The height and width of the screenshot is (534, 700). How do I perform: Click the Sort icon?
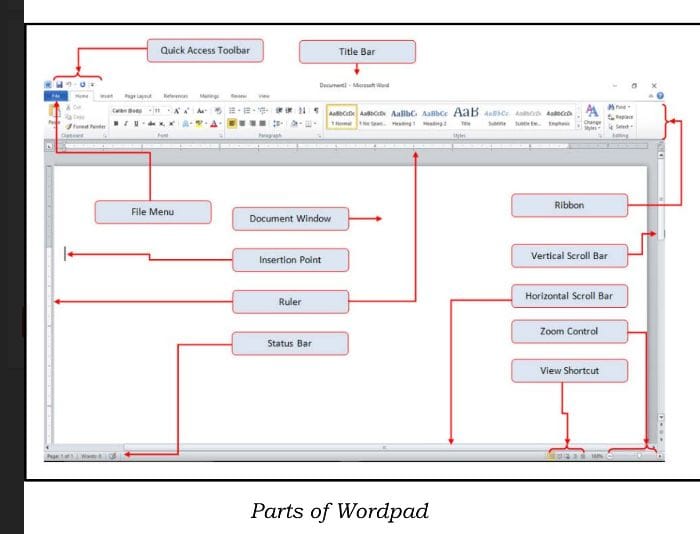click(x=302, y=111)
